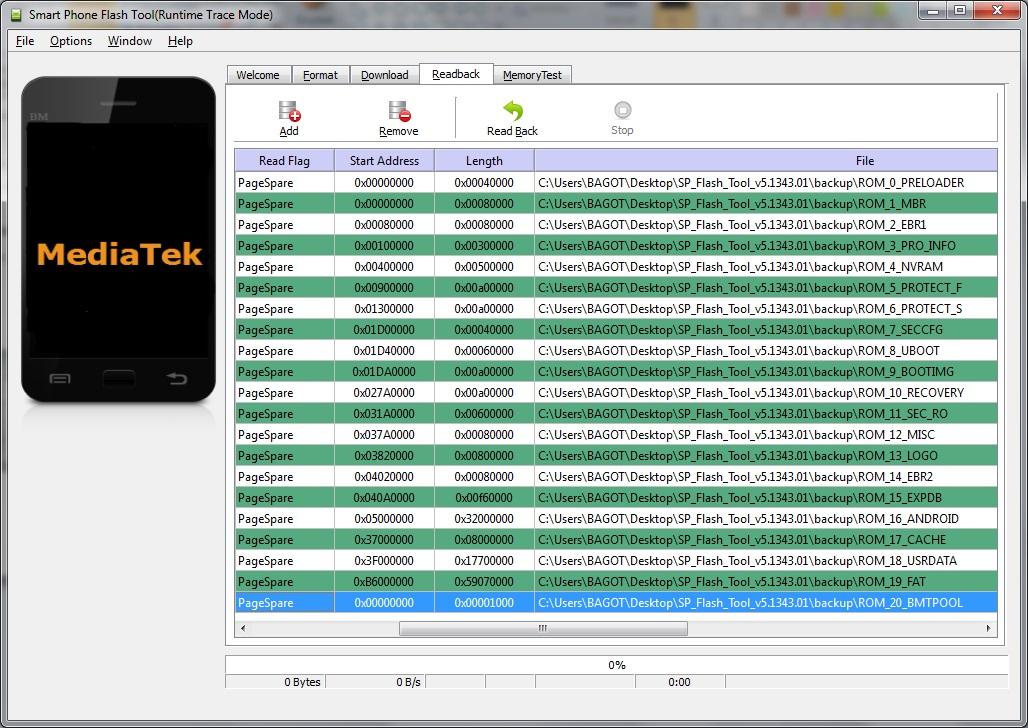The image size is (1028, 728).
Task: Open the Help menu
Action: click(x=180, y=41)
